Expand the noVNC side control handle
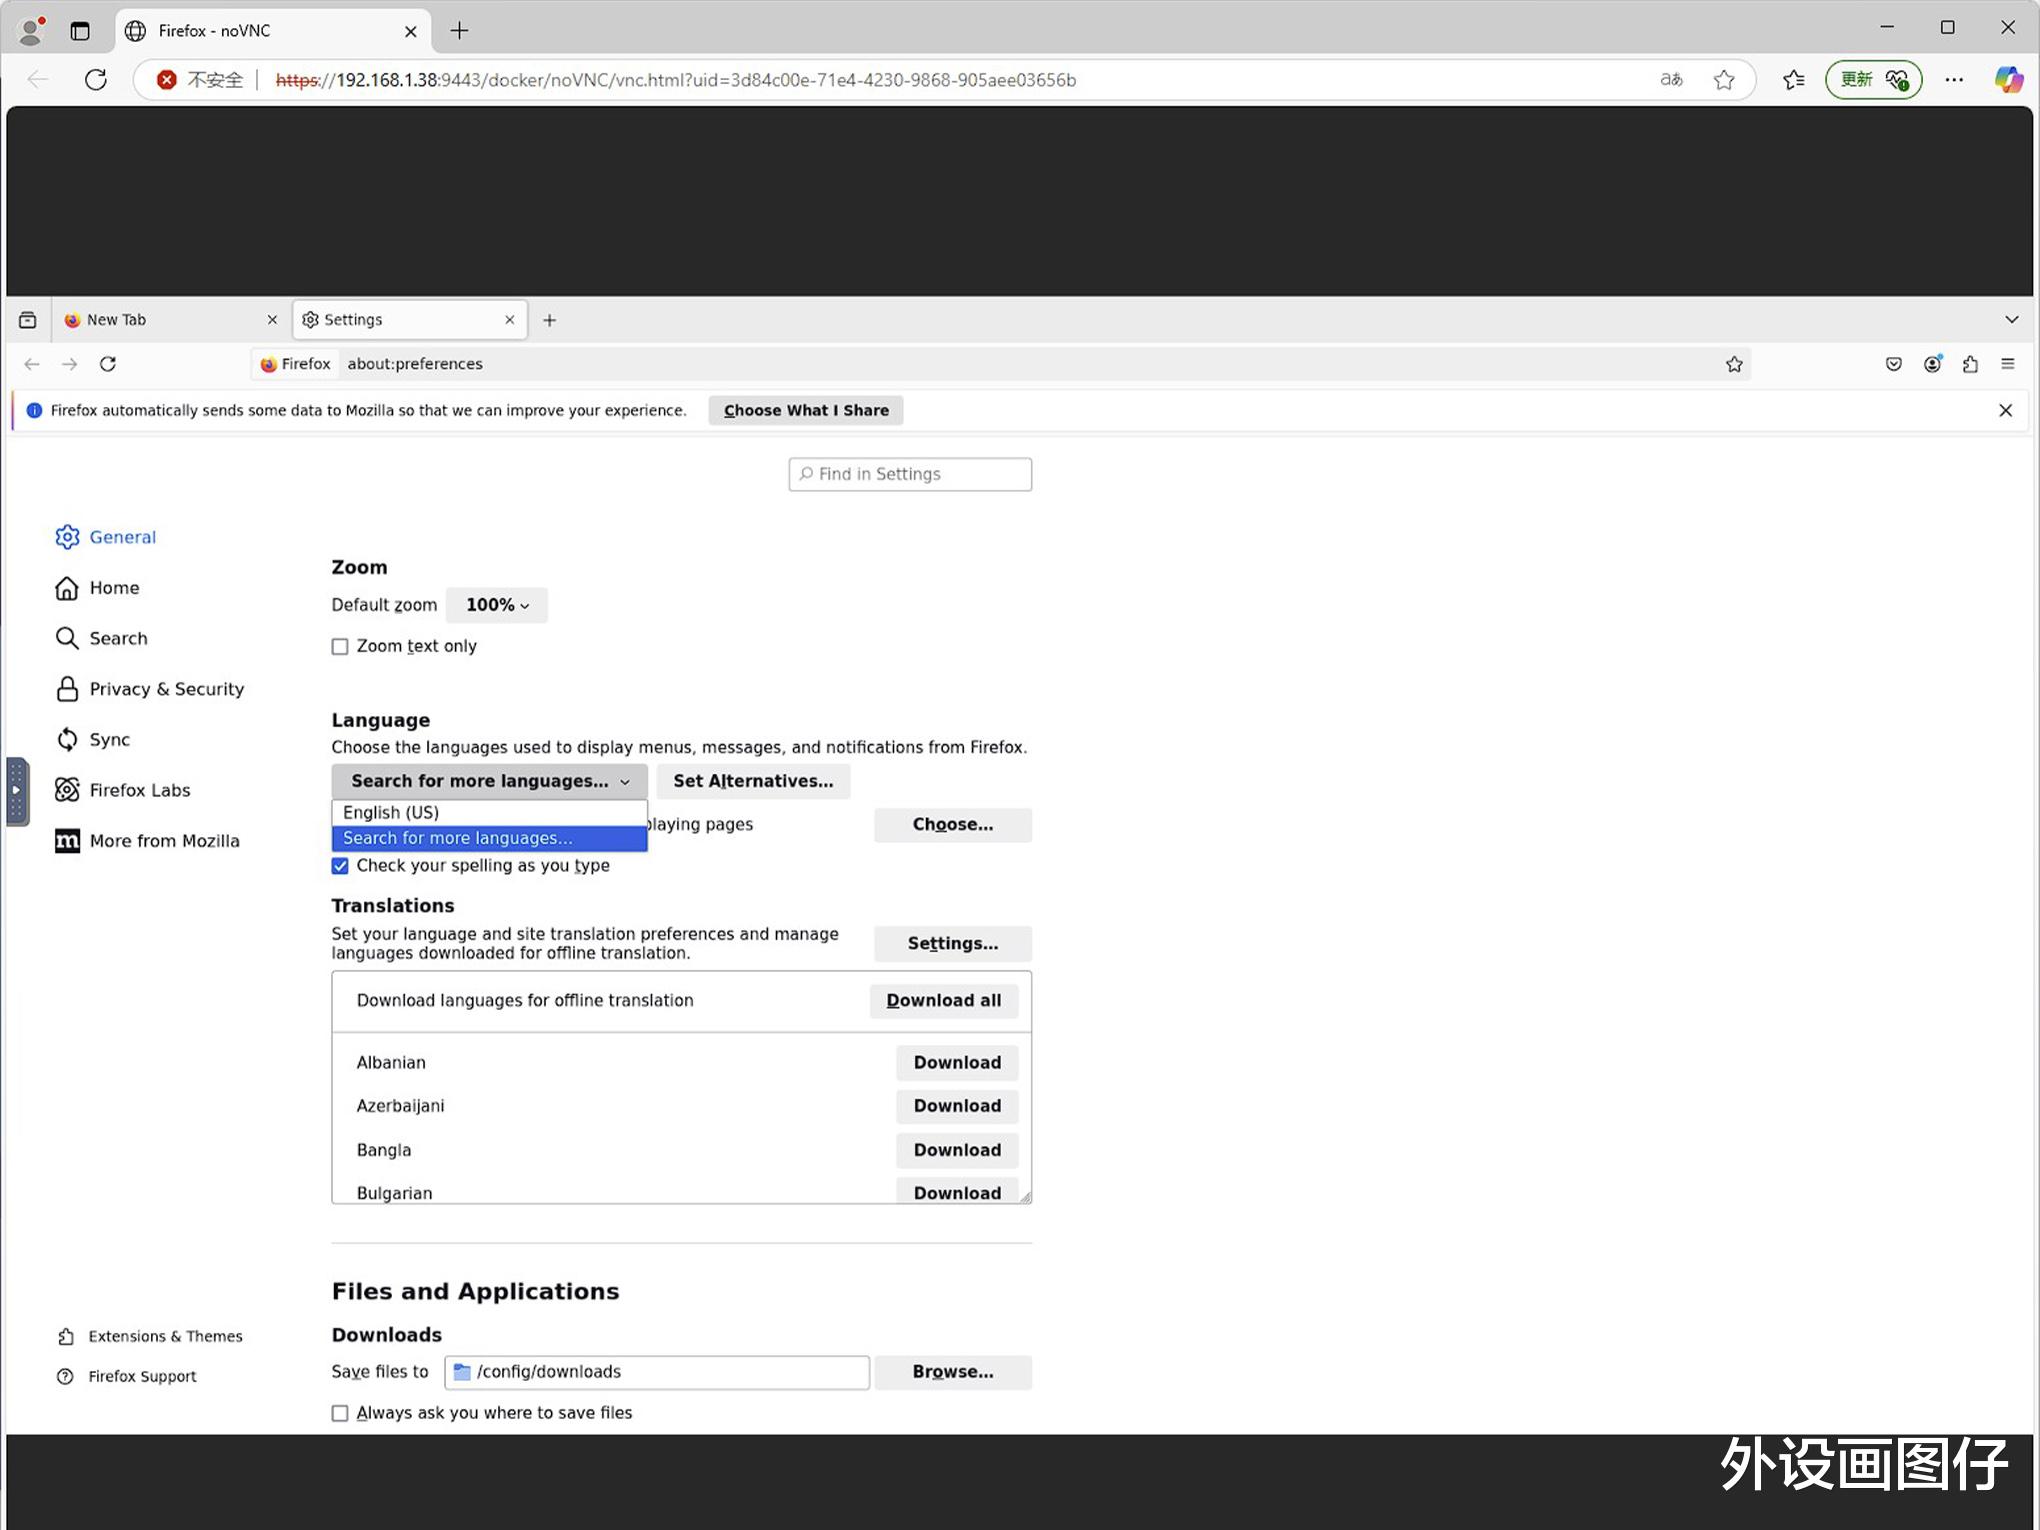The height and width of the screenshot is (1530, 2040). [16, 791]
